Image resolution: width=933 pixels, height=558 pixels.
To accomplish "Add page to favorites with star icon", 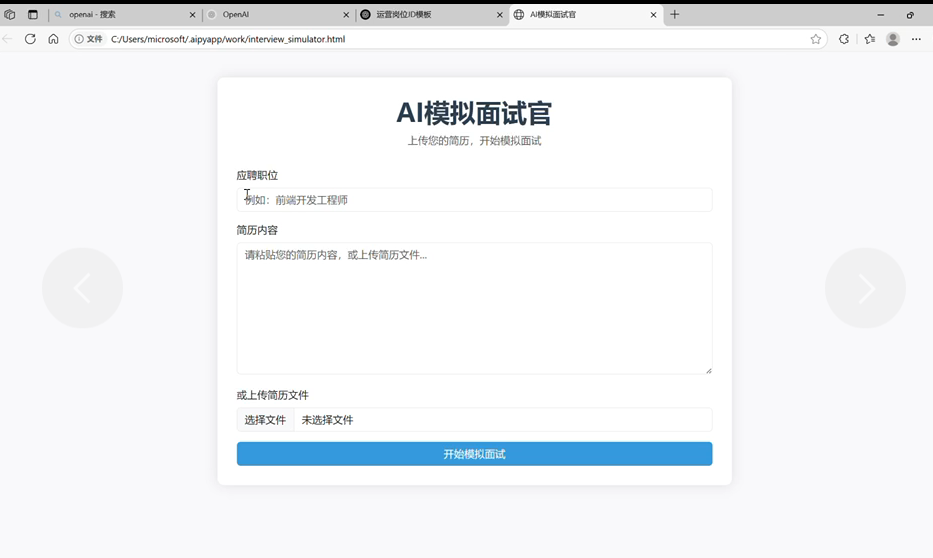I will click(x=816, y=39).
